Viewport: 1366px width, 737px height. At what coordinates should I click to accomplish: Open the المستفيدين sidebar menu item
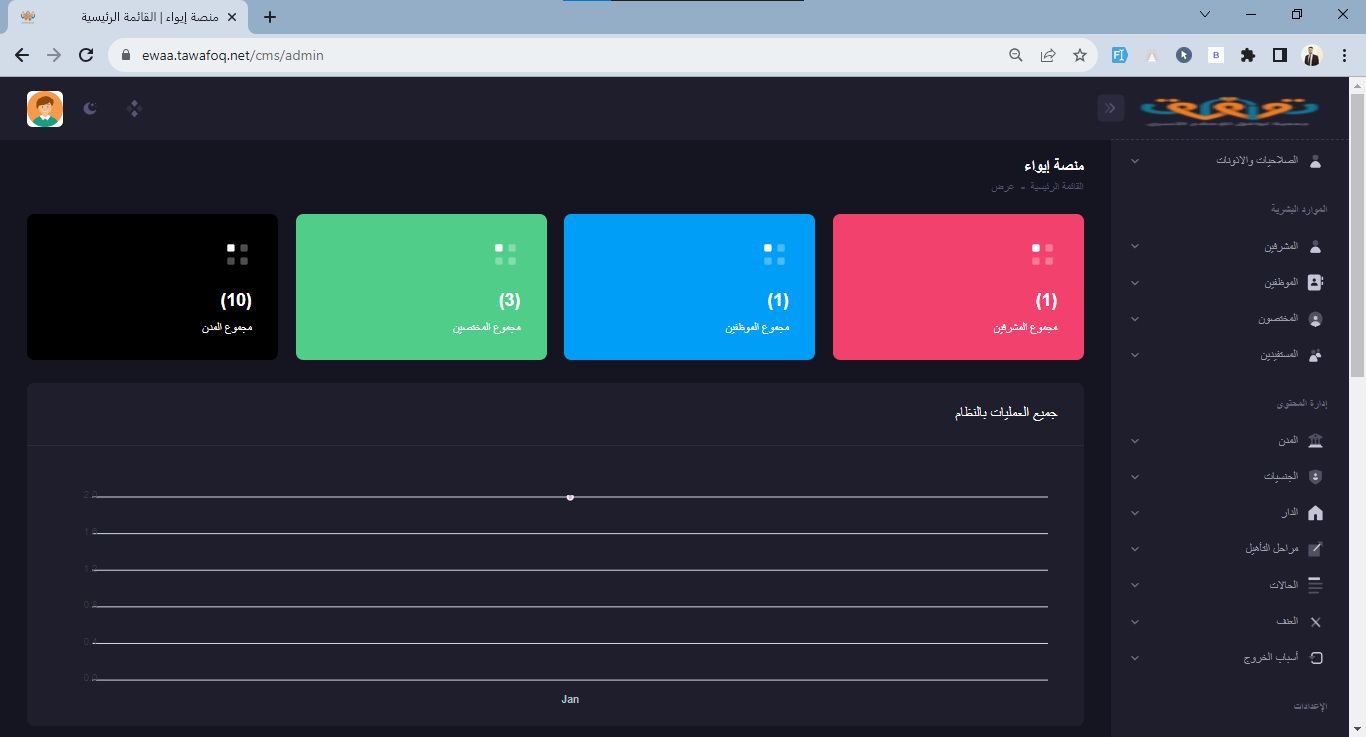click(x=1279, y=354)
